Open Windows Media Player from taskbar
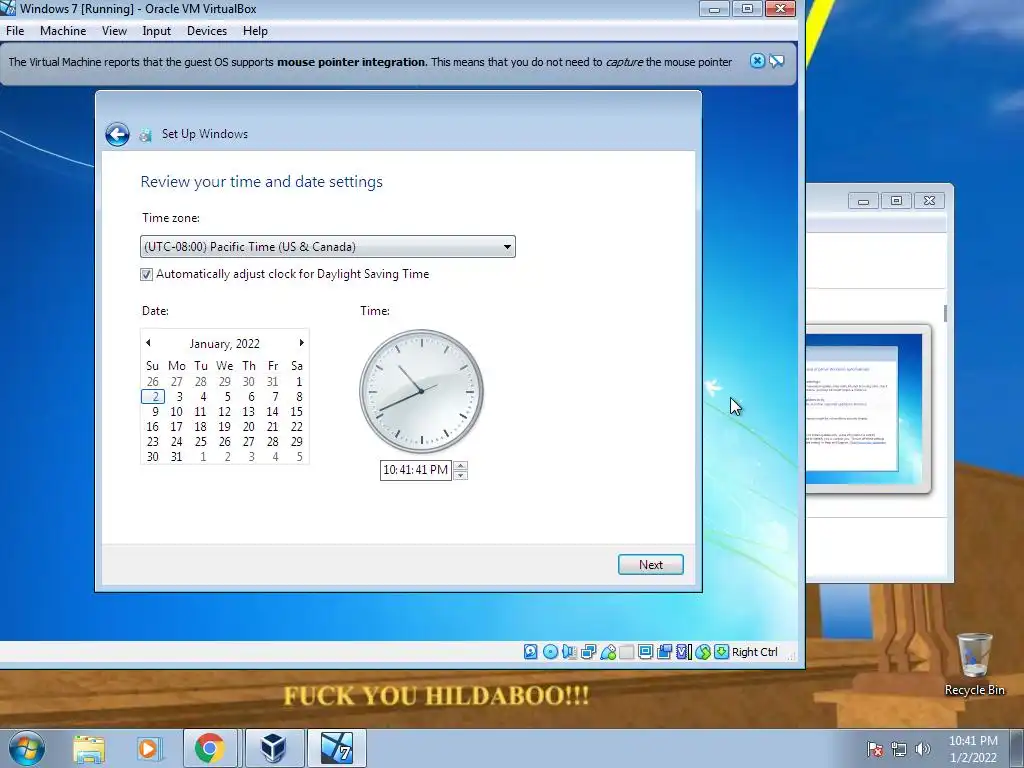Image resolution: width=1024 pixels, height=768 pixels. click(149, 748)
